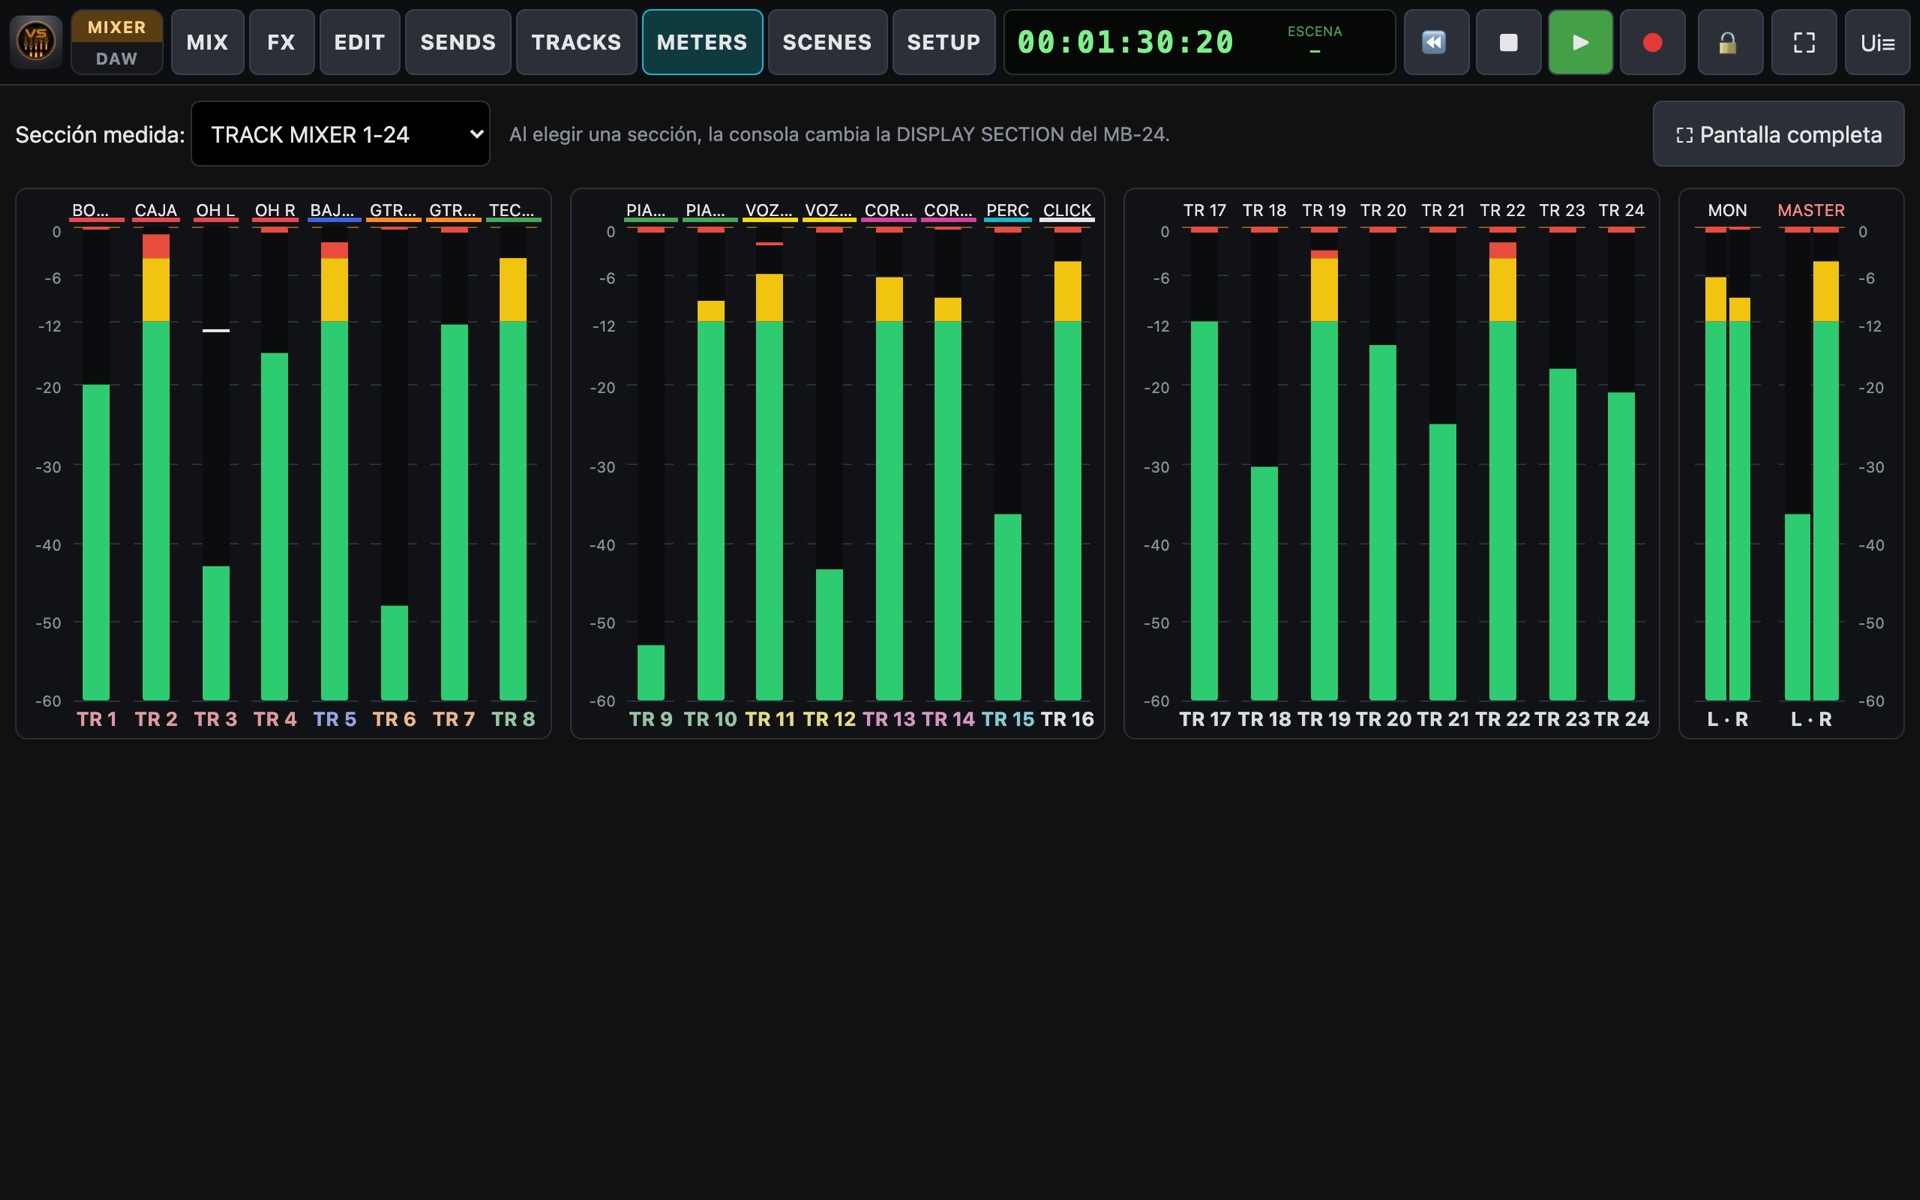This screenshot has height=1200, width=1920.
Task: Click the PERC track name
Action: 1007,210
